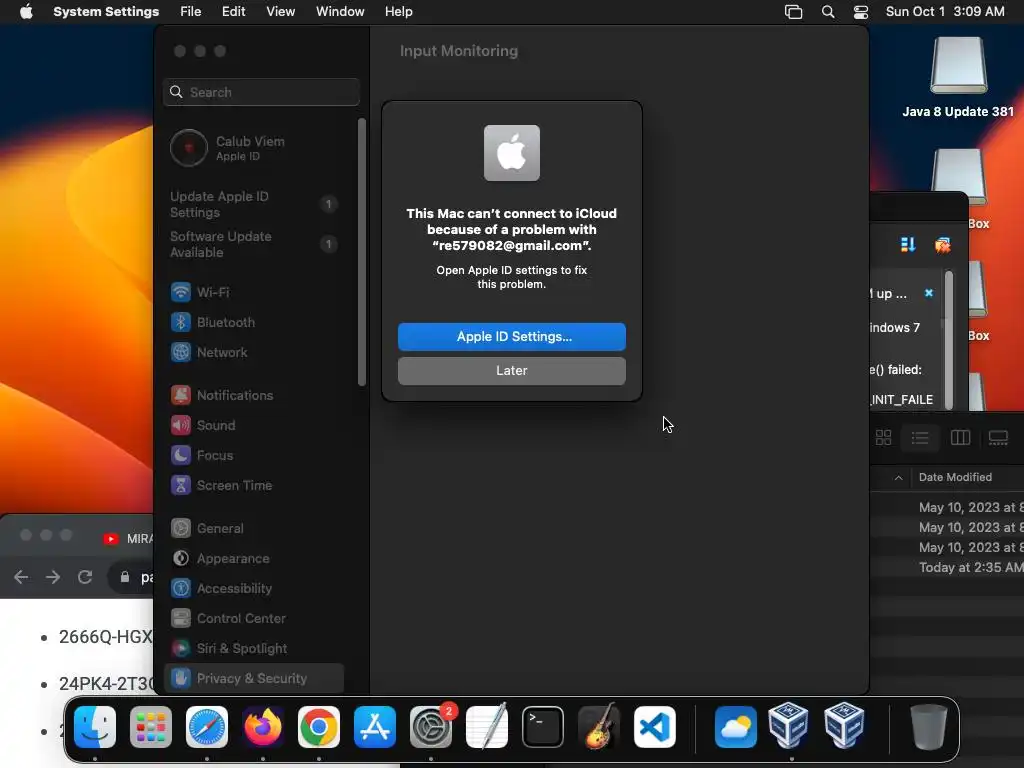
Task: Open Control Center in menu bar
Action: click(x=861, y=12)
